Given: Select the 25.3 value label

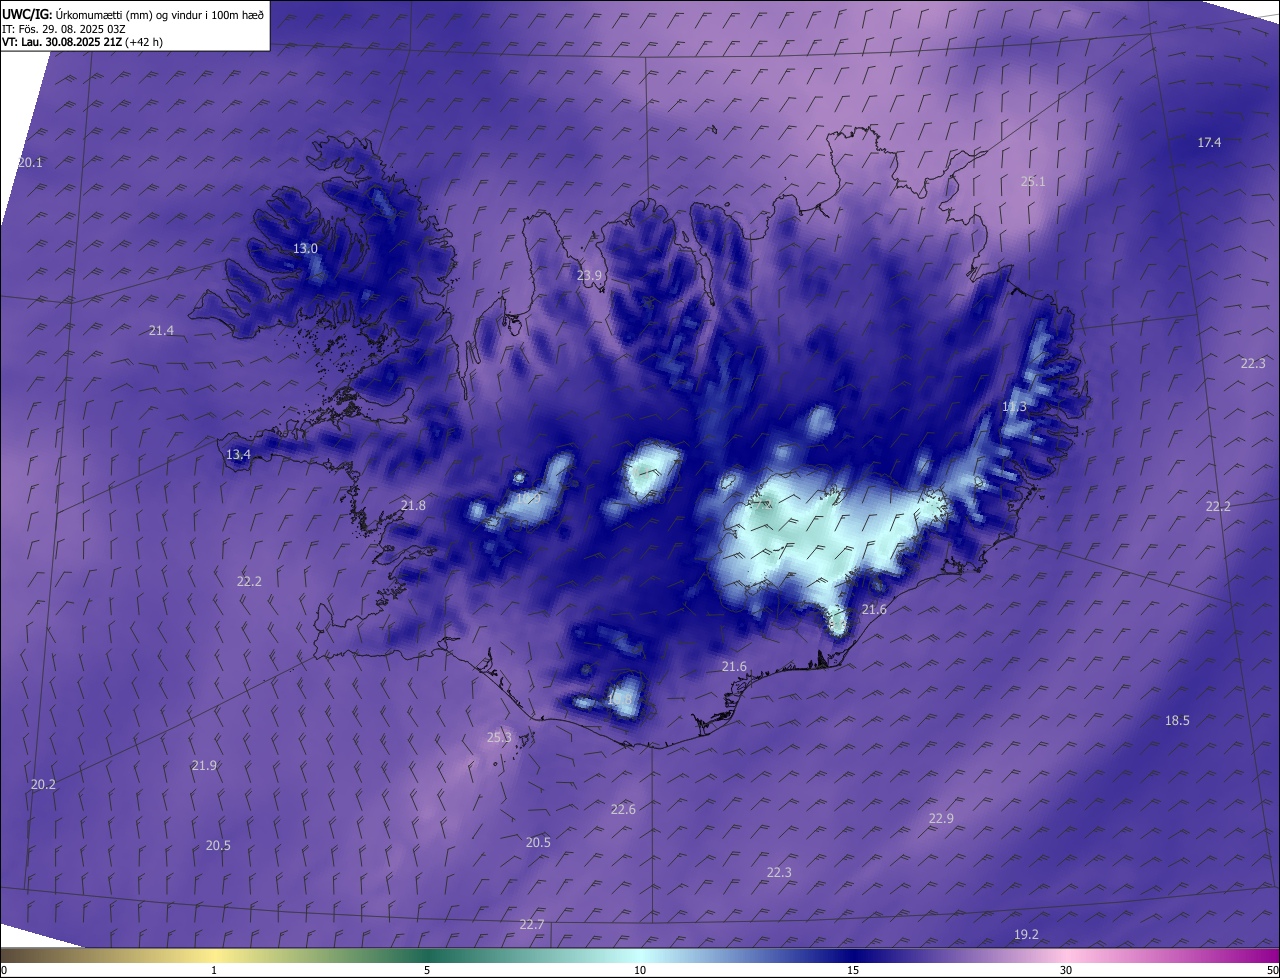Looking at the screenshot, I should click(499, 737).
